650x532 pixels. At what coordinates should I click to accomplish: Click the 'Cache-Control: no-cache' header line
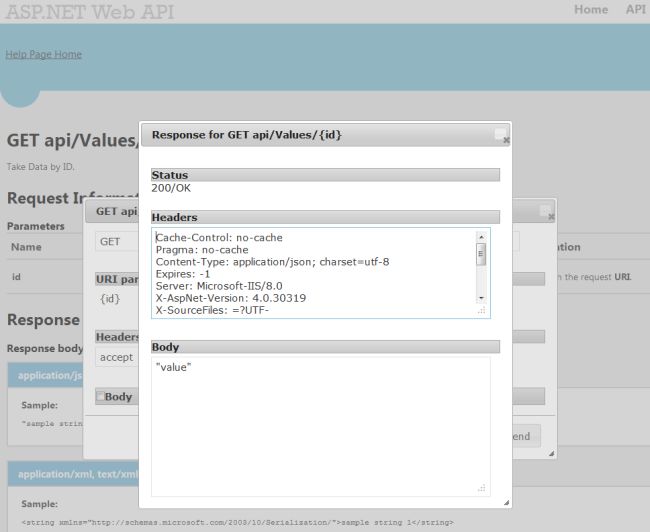[219, 238]
